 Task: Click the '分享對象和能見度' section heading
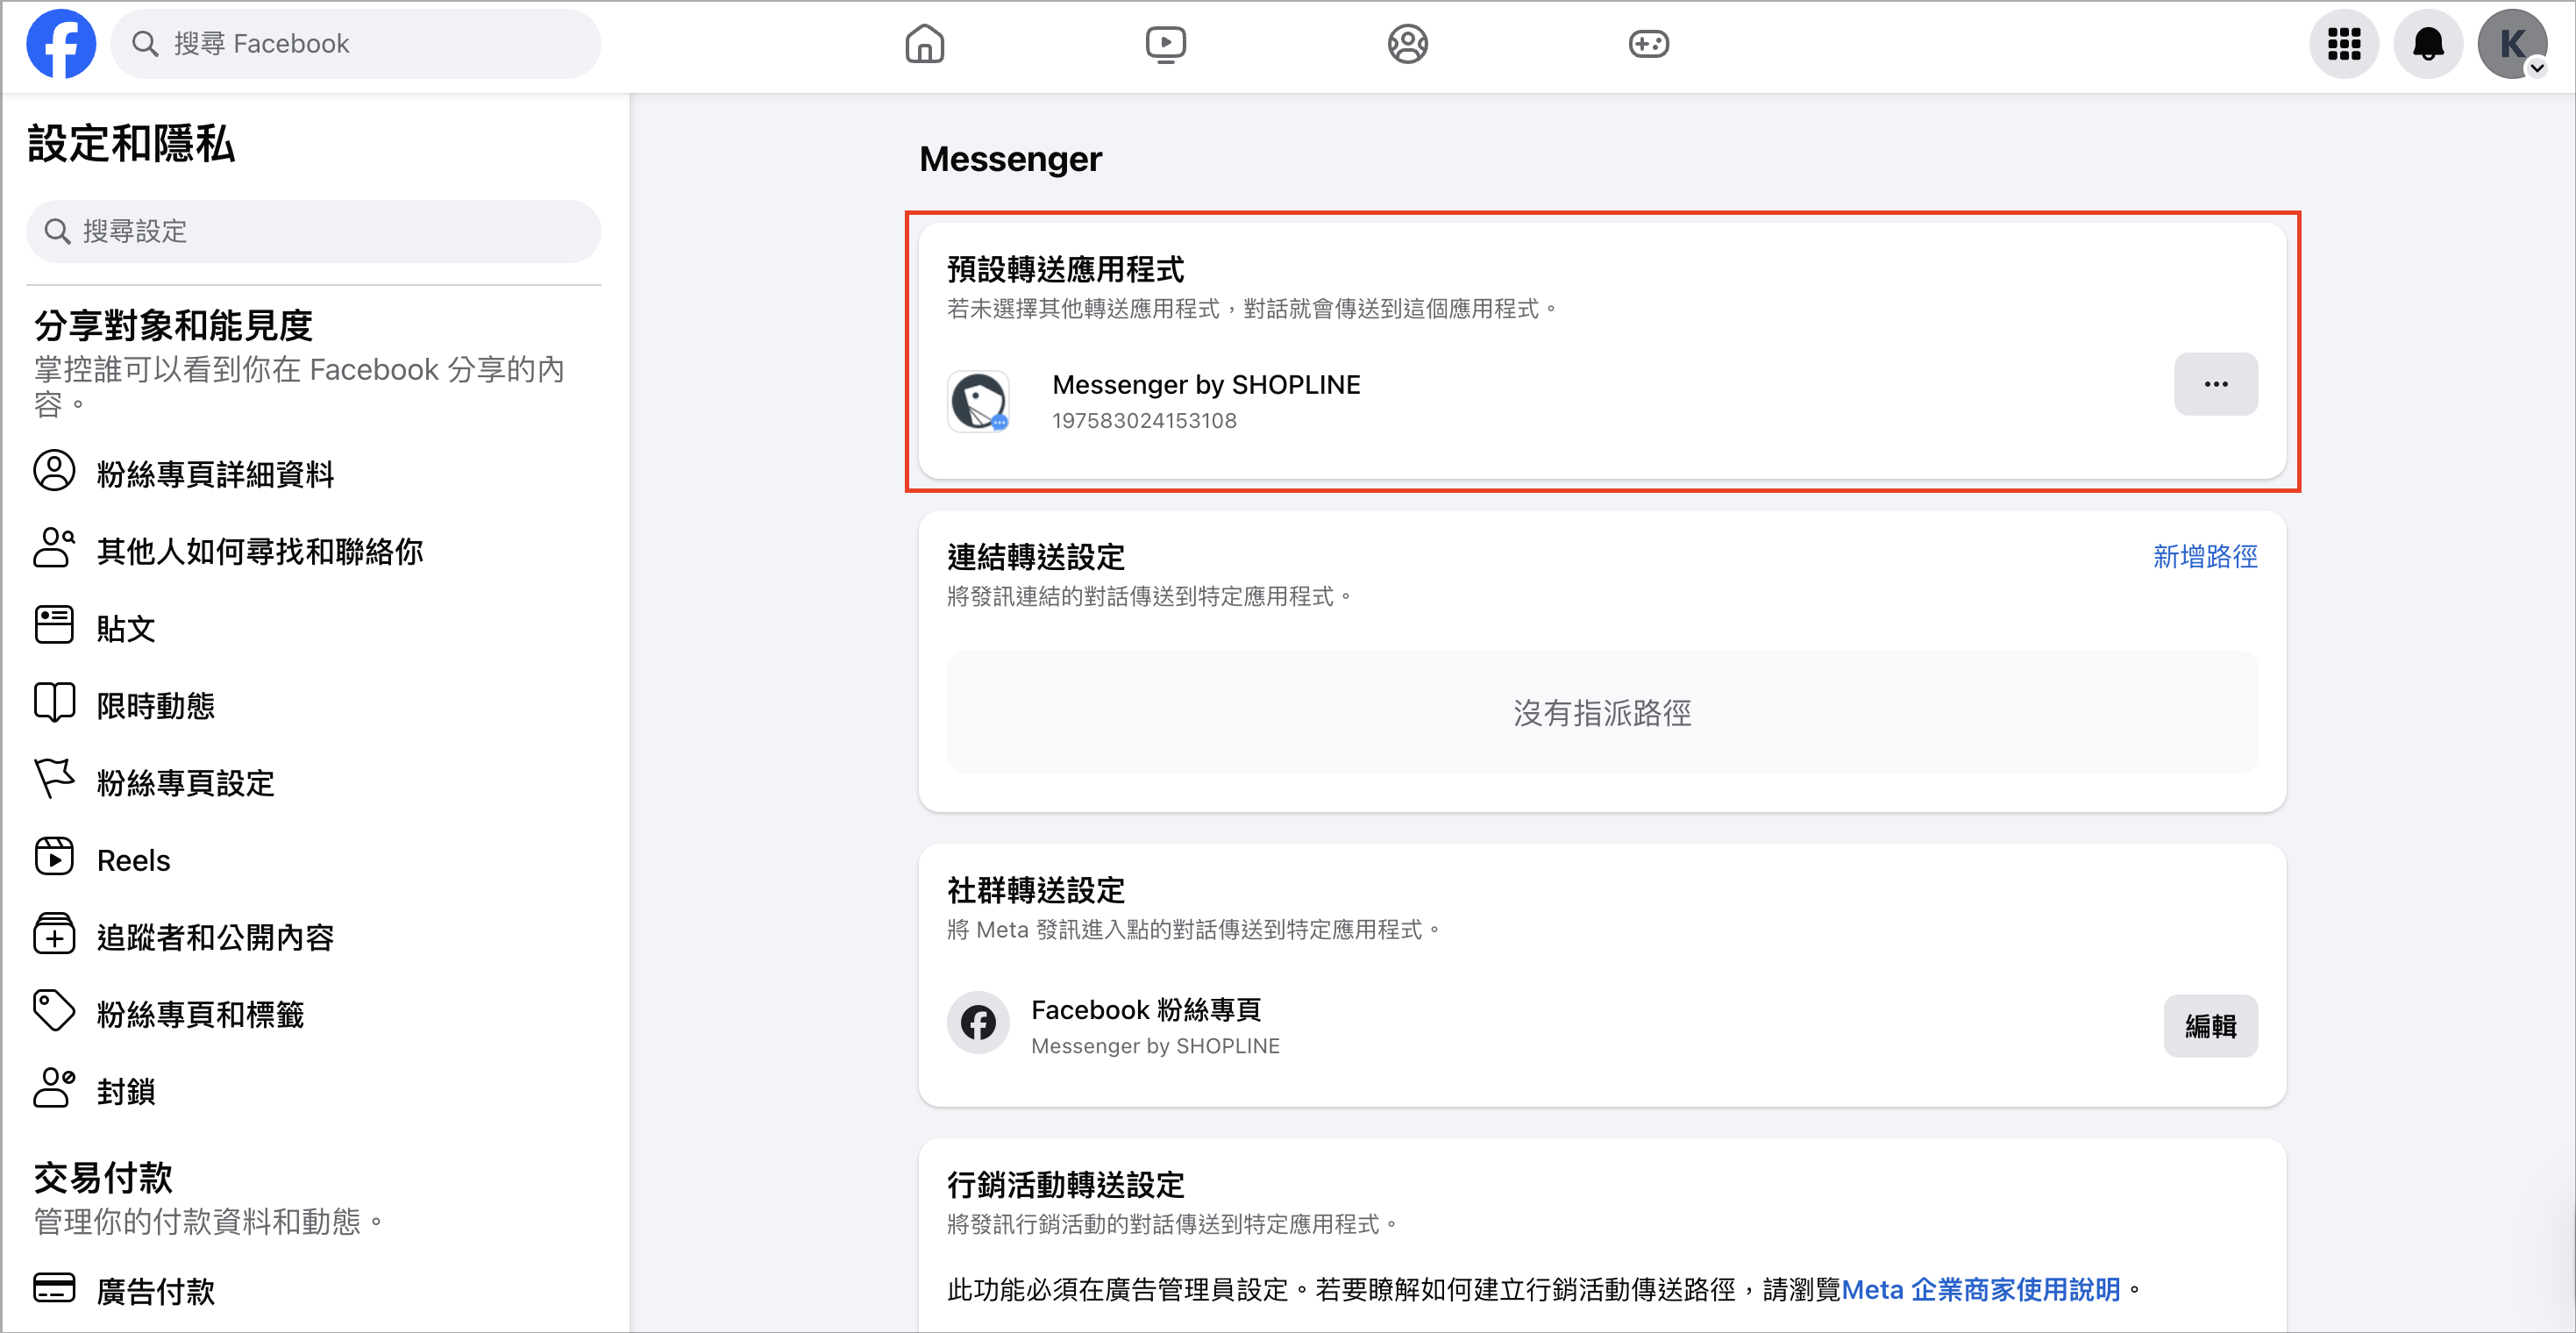[174, 326]
